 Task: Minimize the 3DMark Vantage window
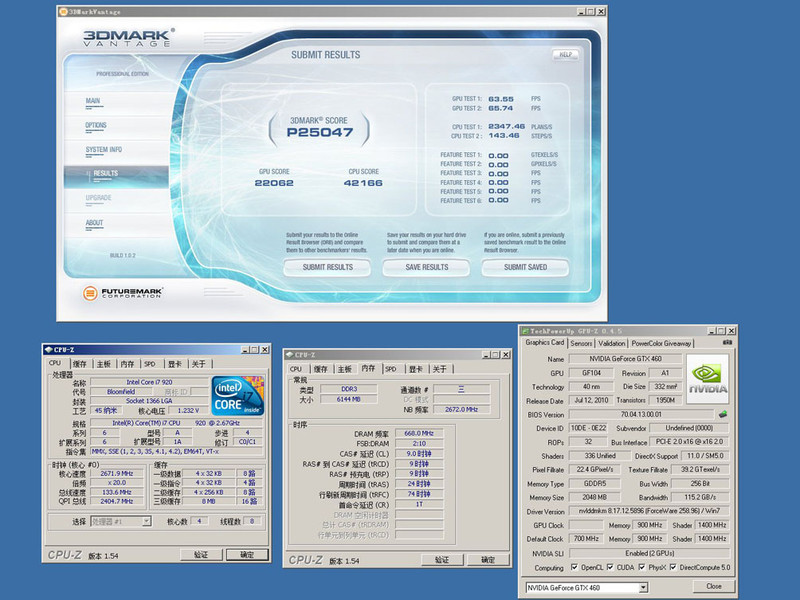click(581, 11)
